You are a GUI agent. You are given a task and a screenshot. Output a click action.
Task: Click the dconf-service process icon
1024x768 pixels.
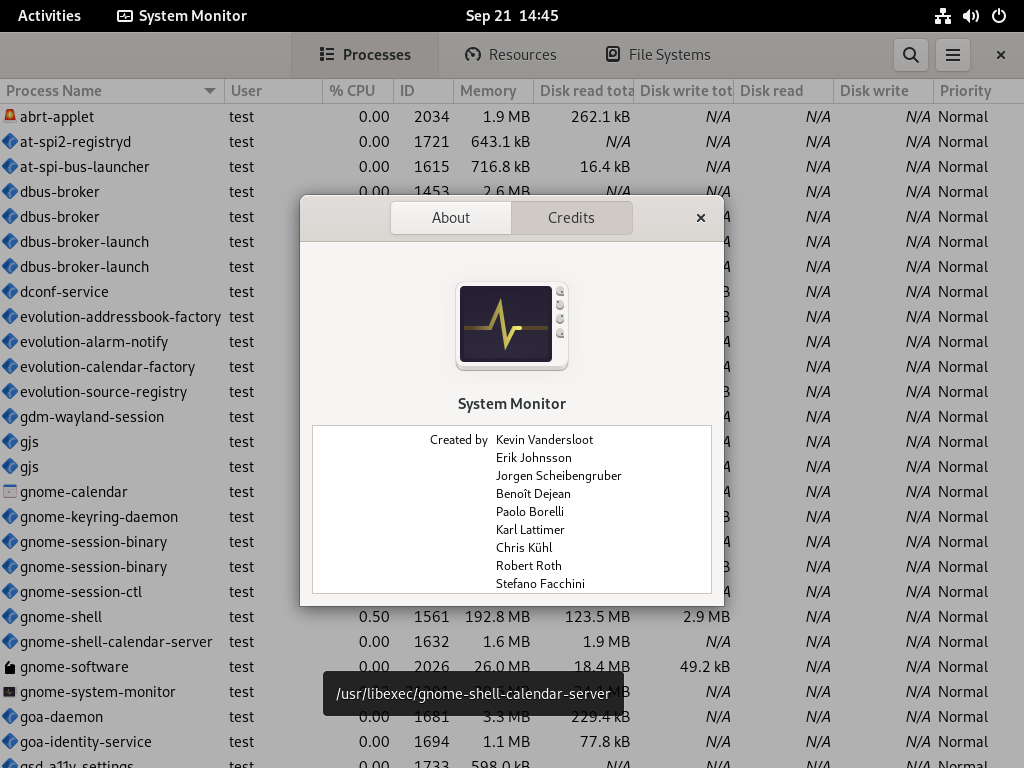click(x=10, y=291)
